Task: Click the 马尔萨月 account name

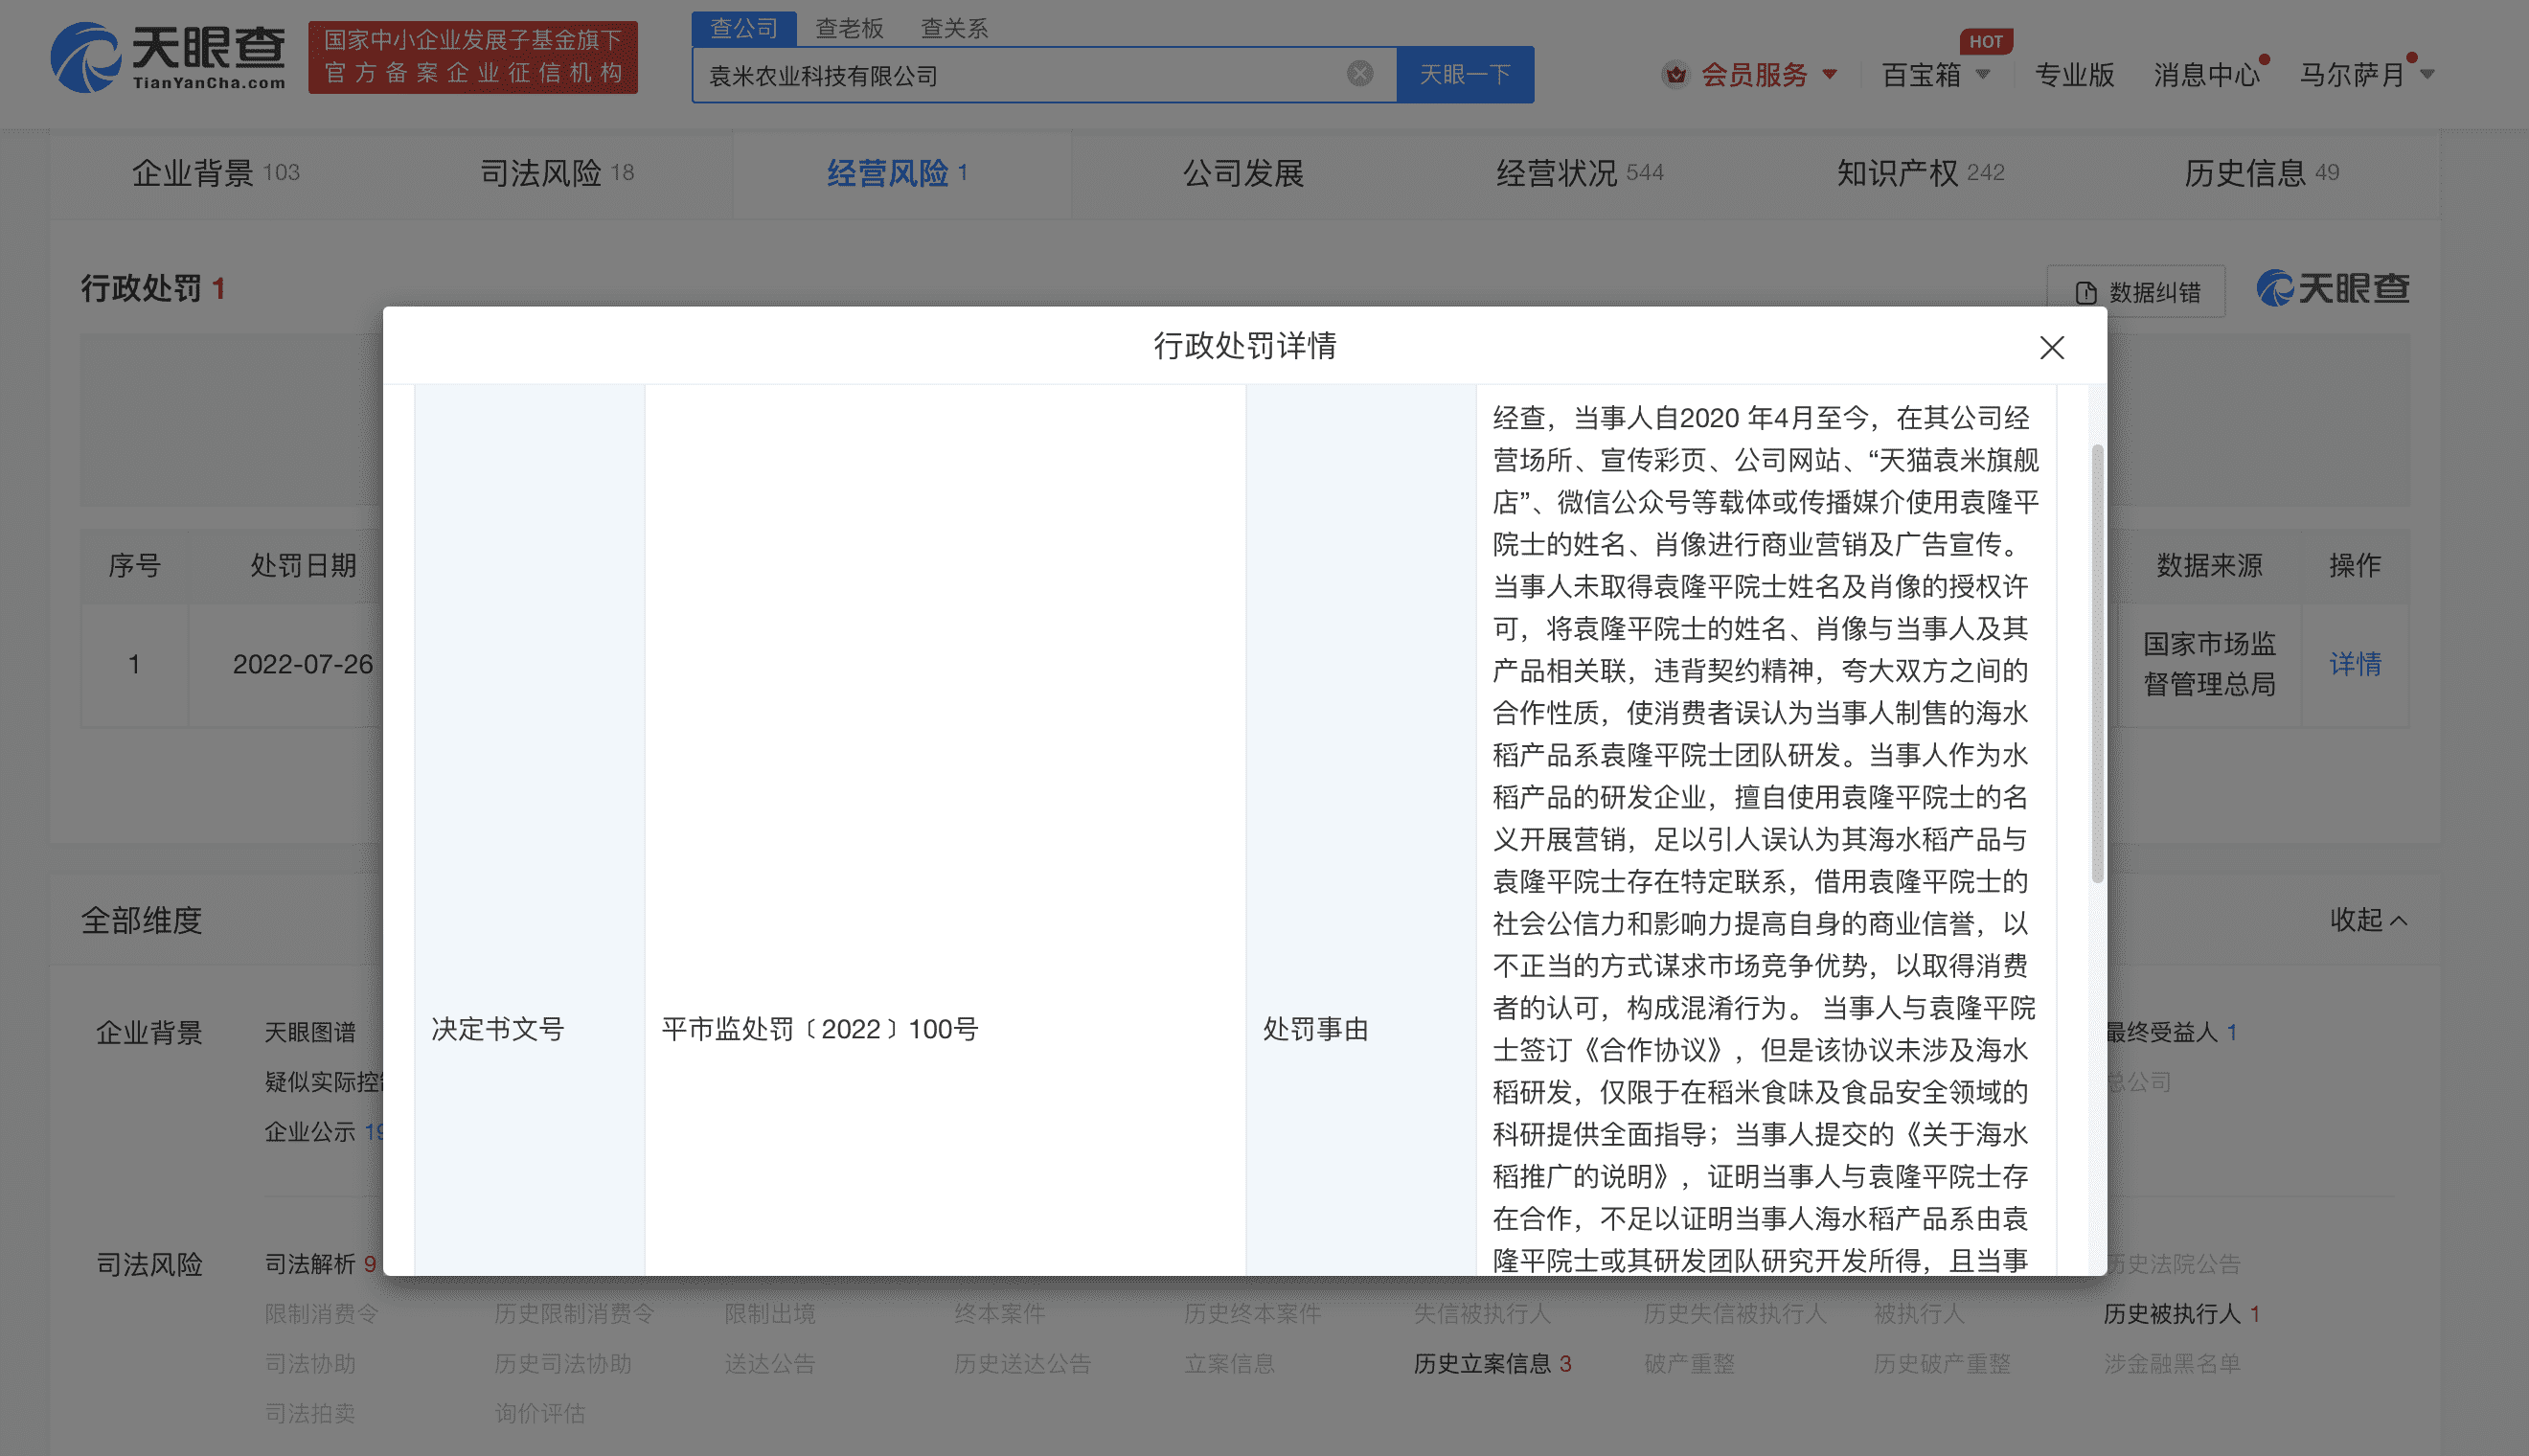Action: tap(2352, 74)
